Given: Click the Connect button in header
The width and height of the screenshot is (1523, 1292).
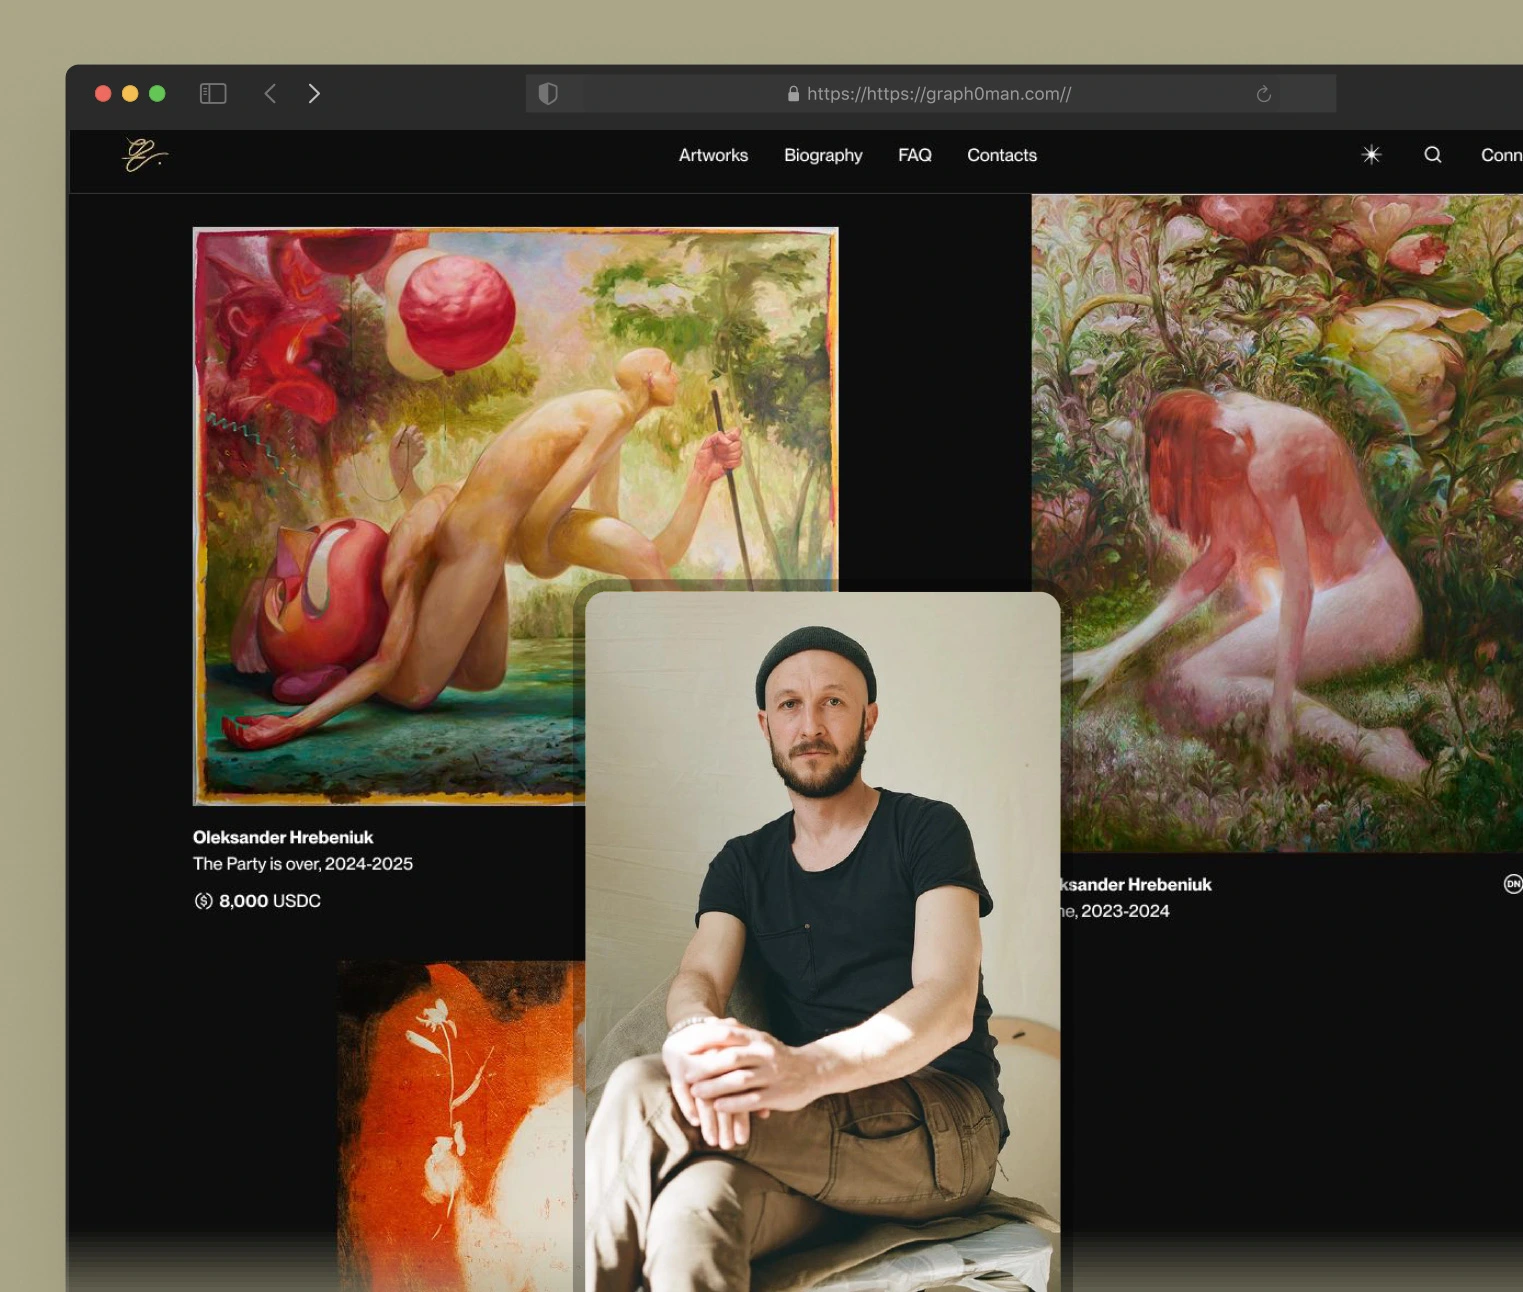Looking at the screenshot, I should click(1500, 155).
